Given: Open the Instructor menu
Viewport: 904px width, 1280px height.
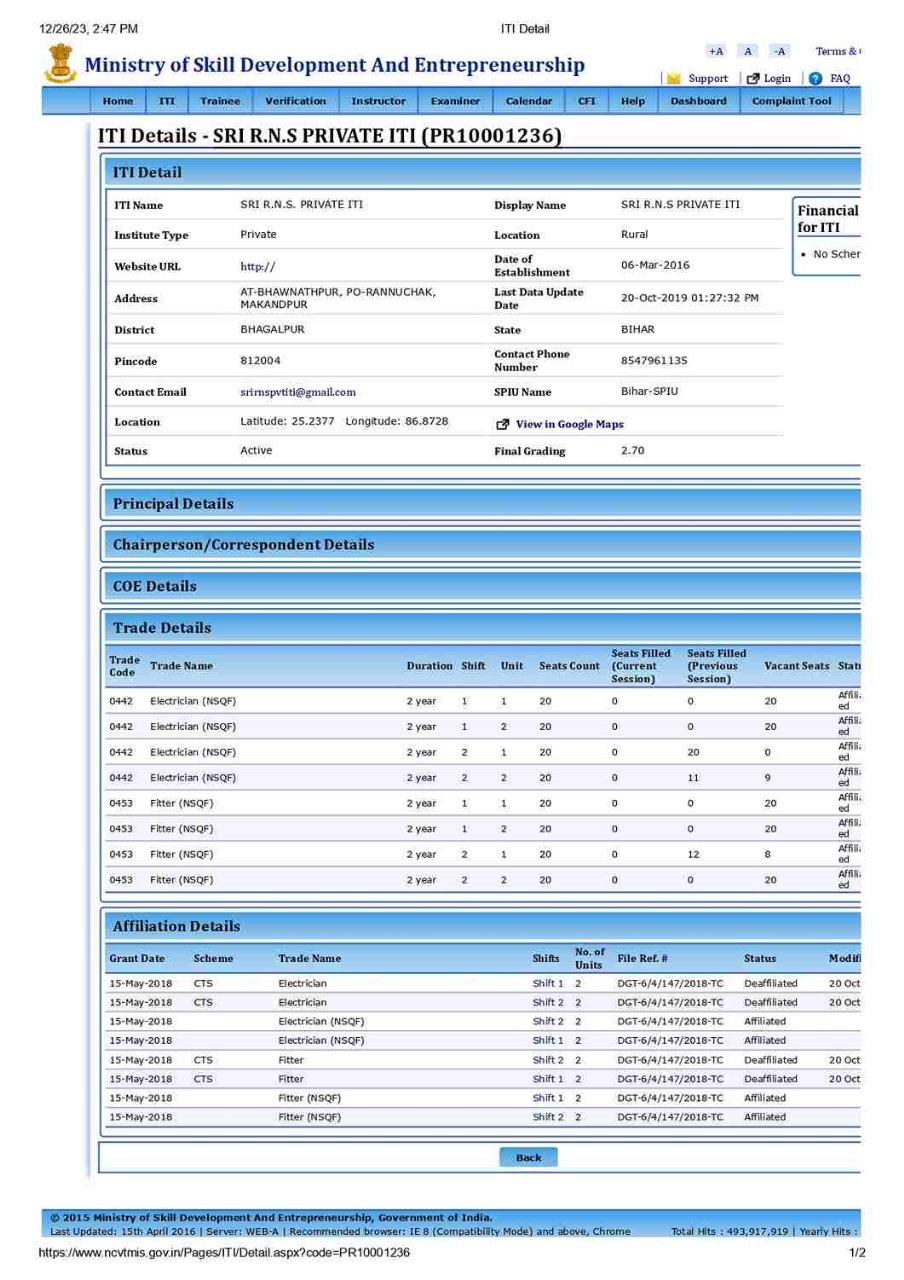Looking at the screenshot, I should coord(378,101).
